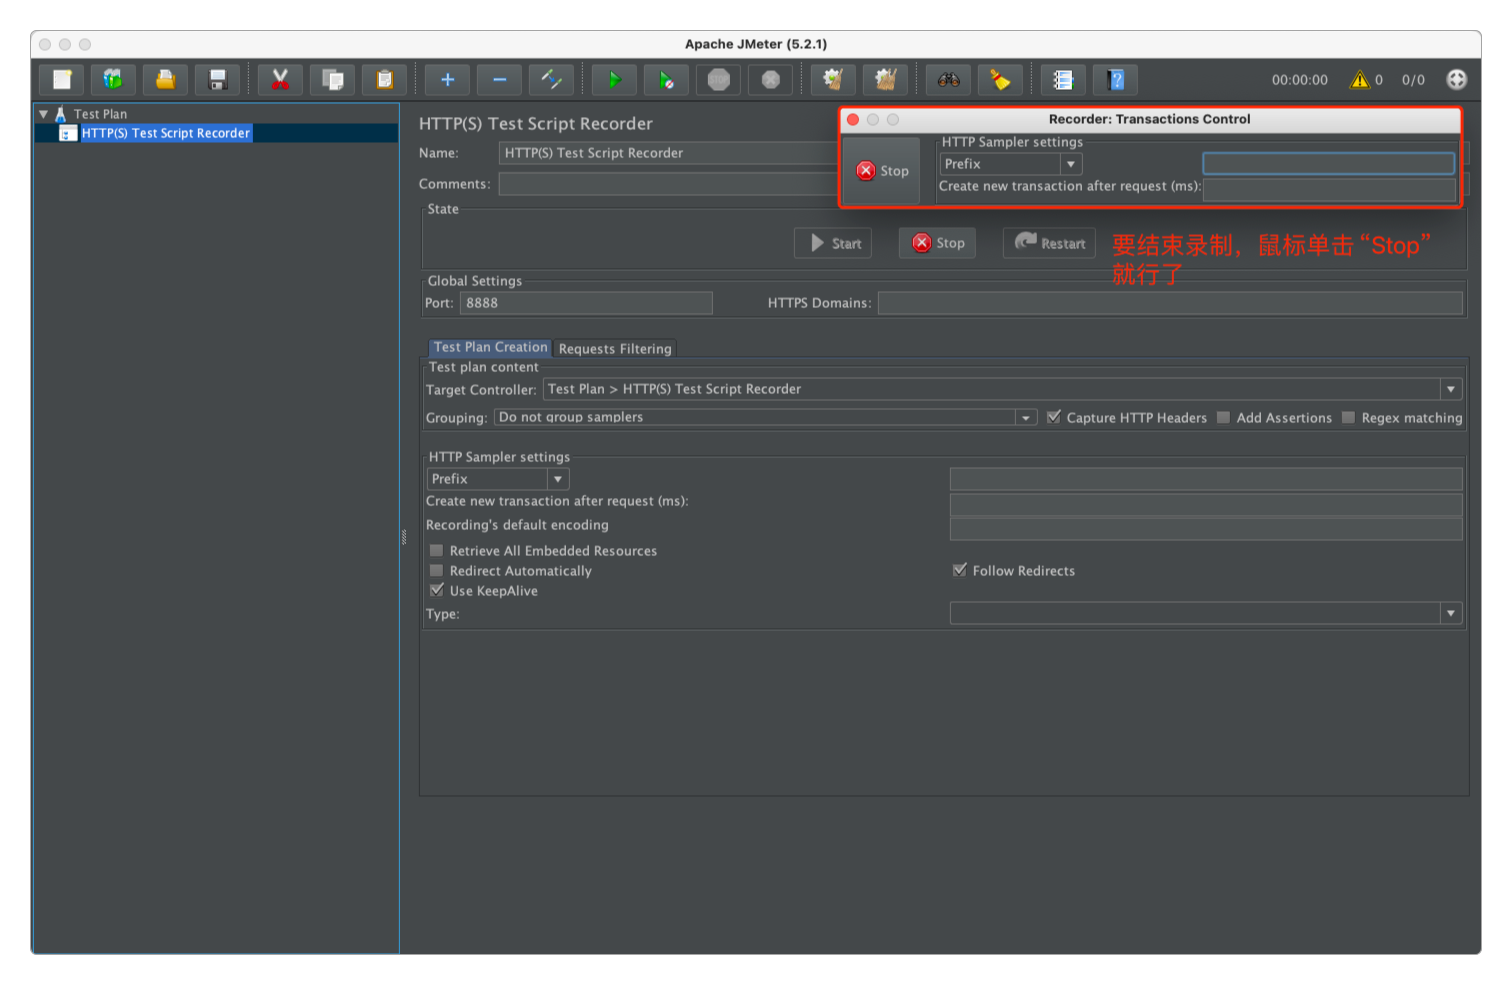Screen dimensions: 1512x985
Task: Click the Cut scissors icon
Action: coord(280,79)
